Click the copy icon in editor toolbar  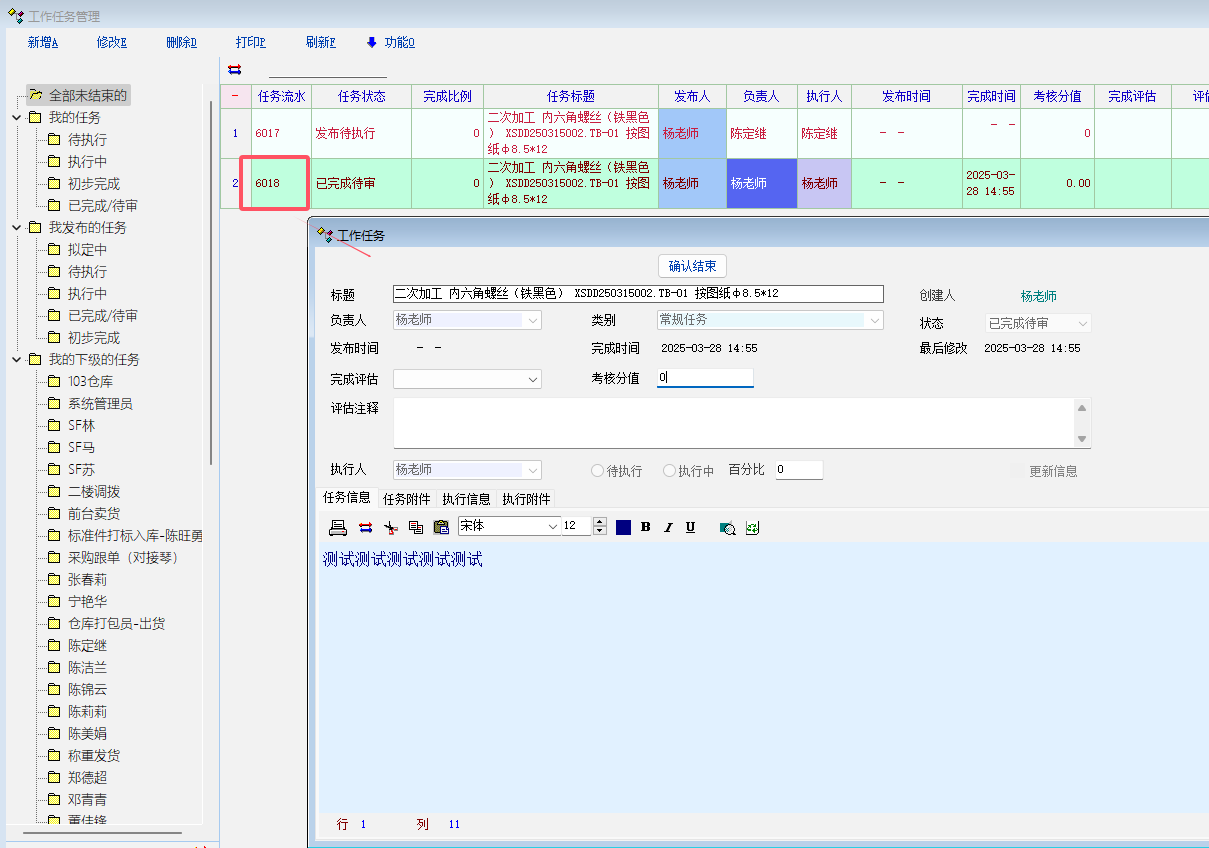(x=416, y=527)
